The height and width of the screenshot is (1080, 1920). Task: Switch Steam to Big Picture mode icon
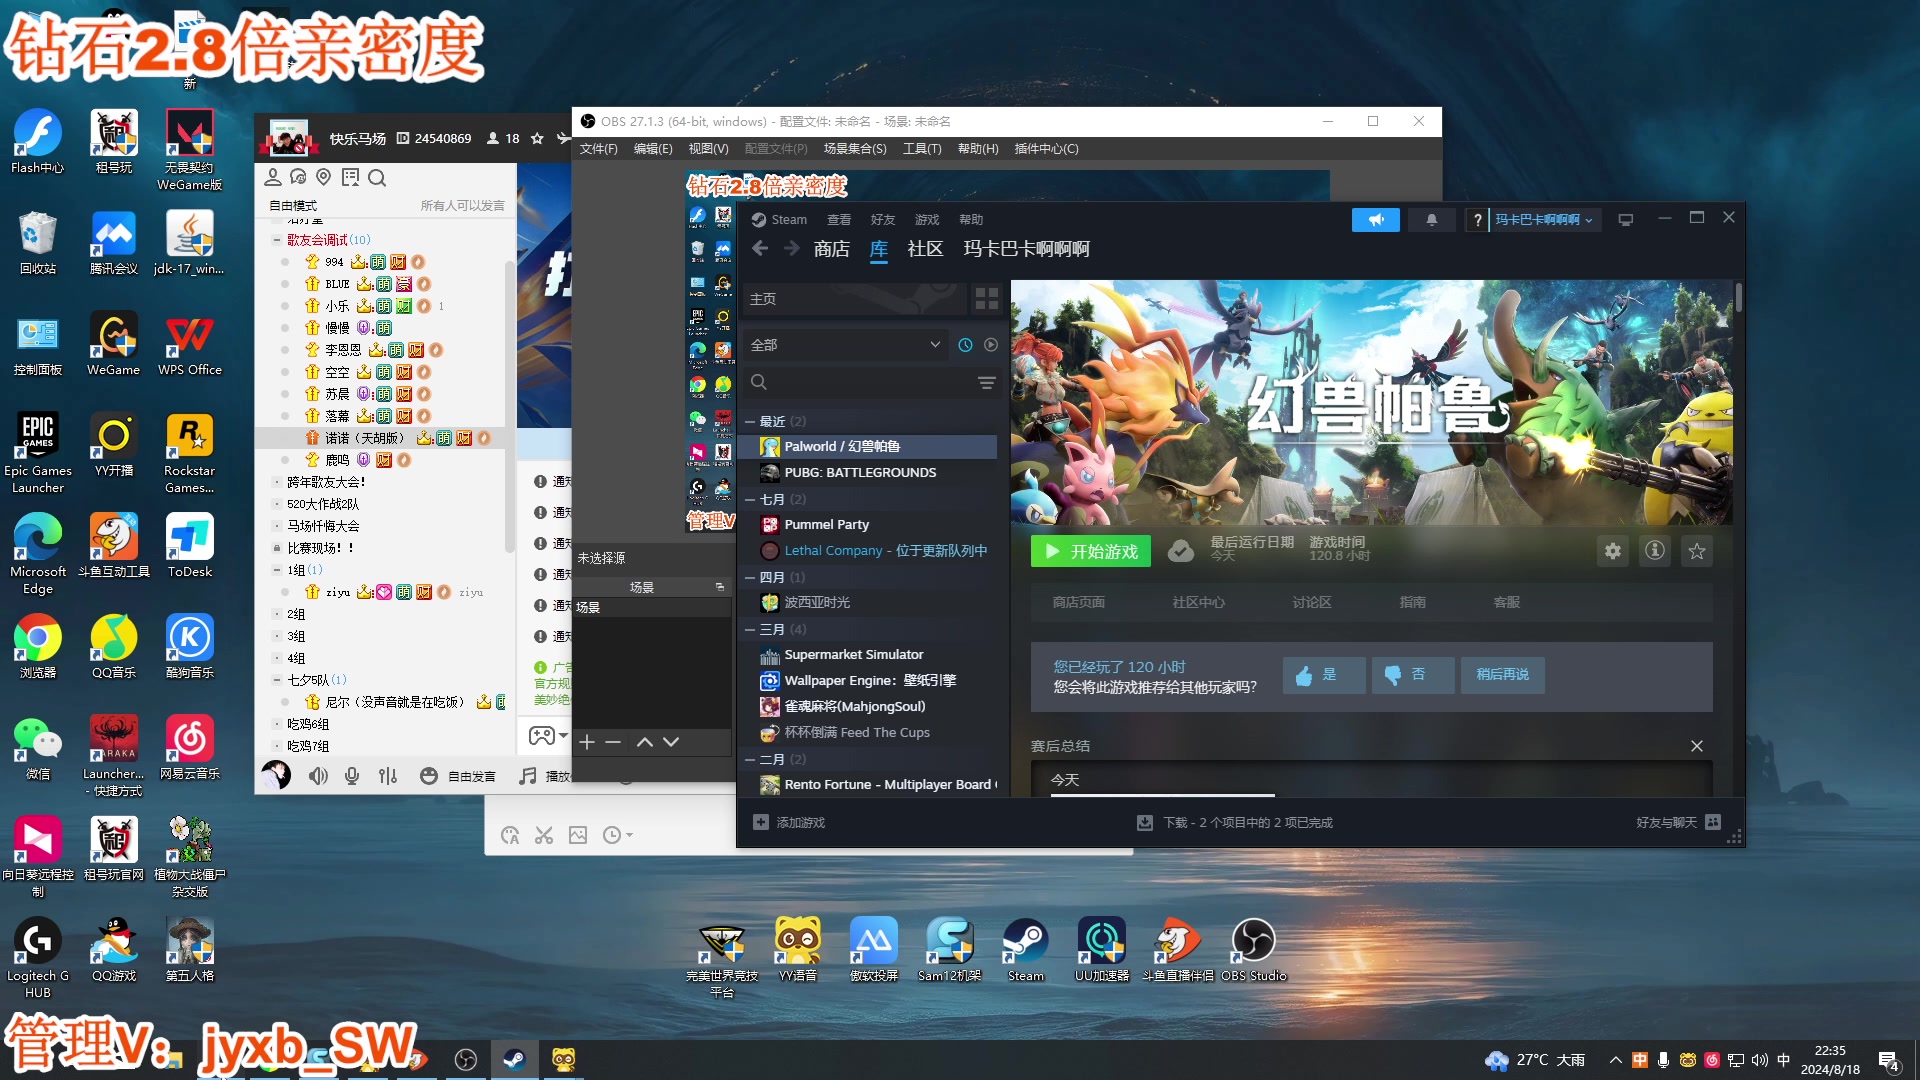(1626, 220)
